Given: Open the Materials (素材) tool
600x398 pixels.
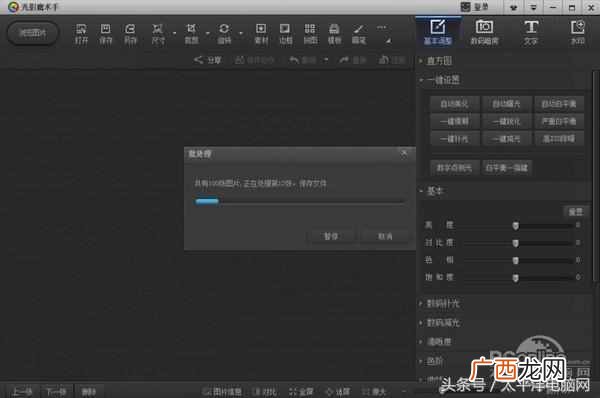Looking at the screenshot, I should (261, 29).
